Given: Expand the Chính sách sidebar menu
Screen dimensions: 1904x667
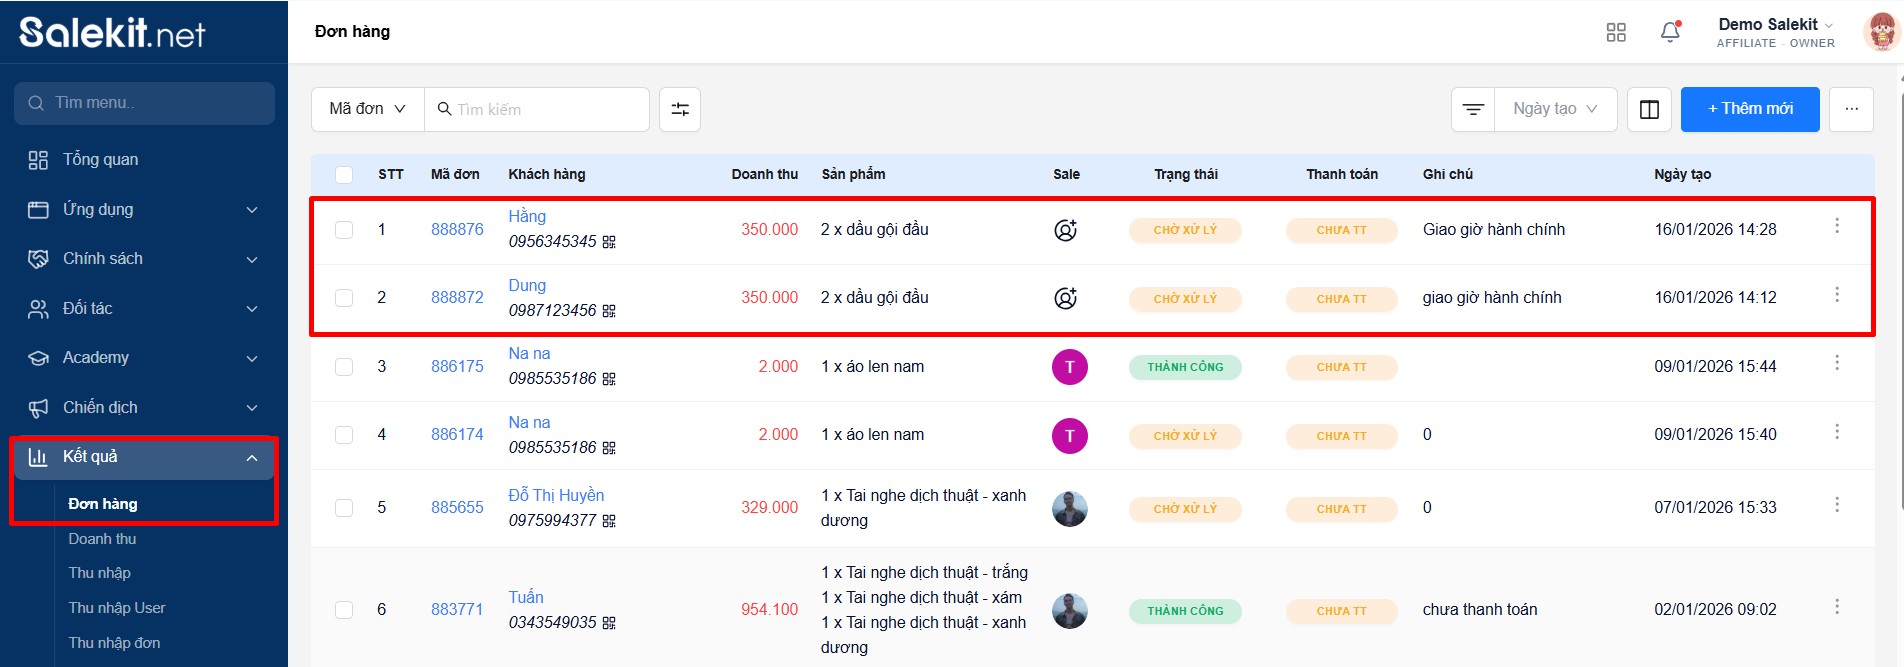Looking at the screenshot, I should tap(144, 259).
